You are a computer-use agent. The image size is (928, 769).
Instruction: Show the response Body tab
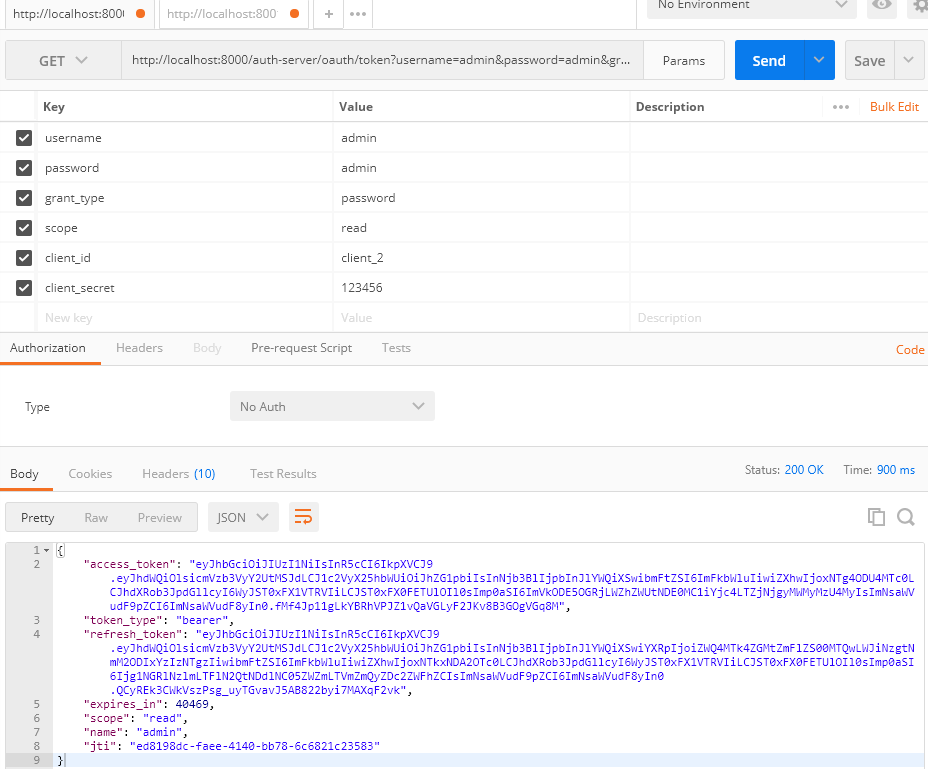click(24, 474)
